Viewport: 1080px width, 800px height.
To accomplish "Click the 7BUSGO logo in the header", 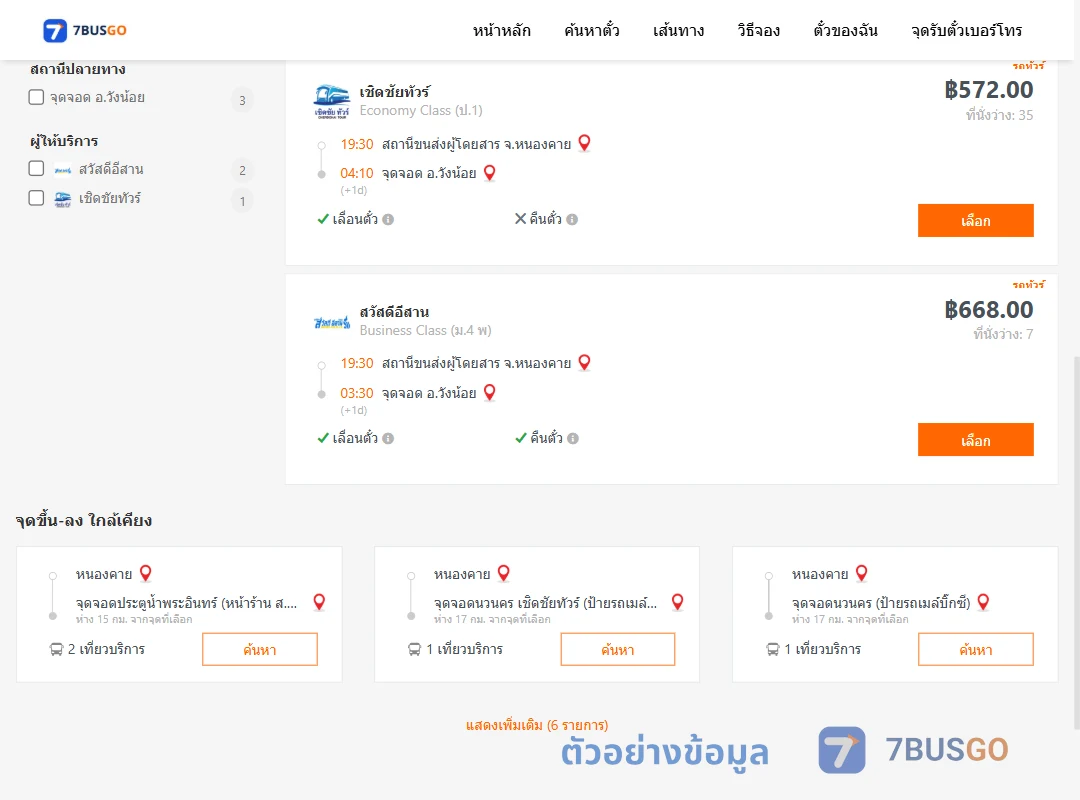I will tap(85, 30).
